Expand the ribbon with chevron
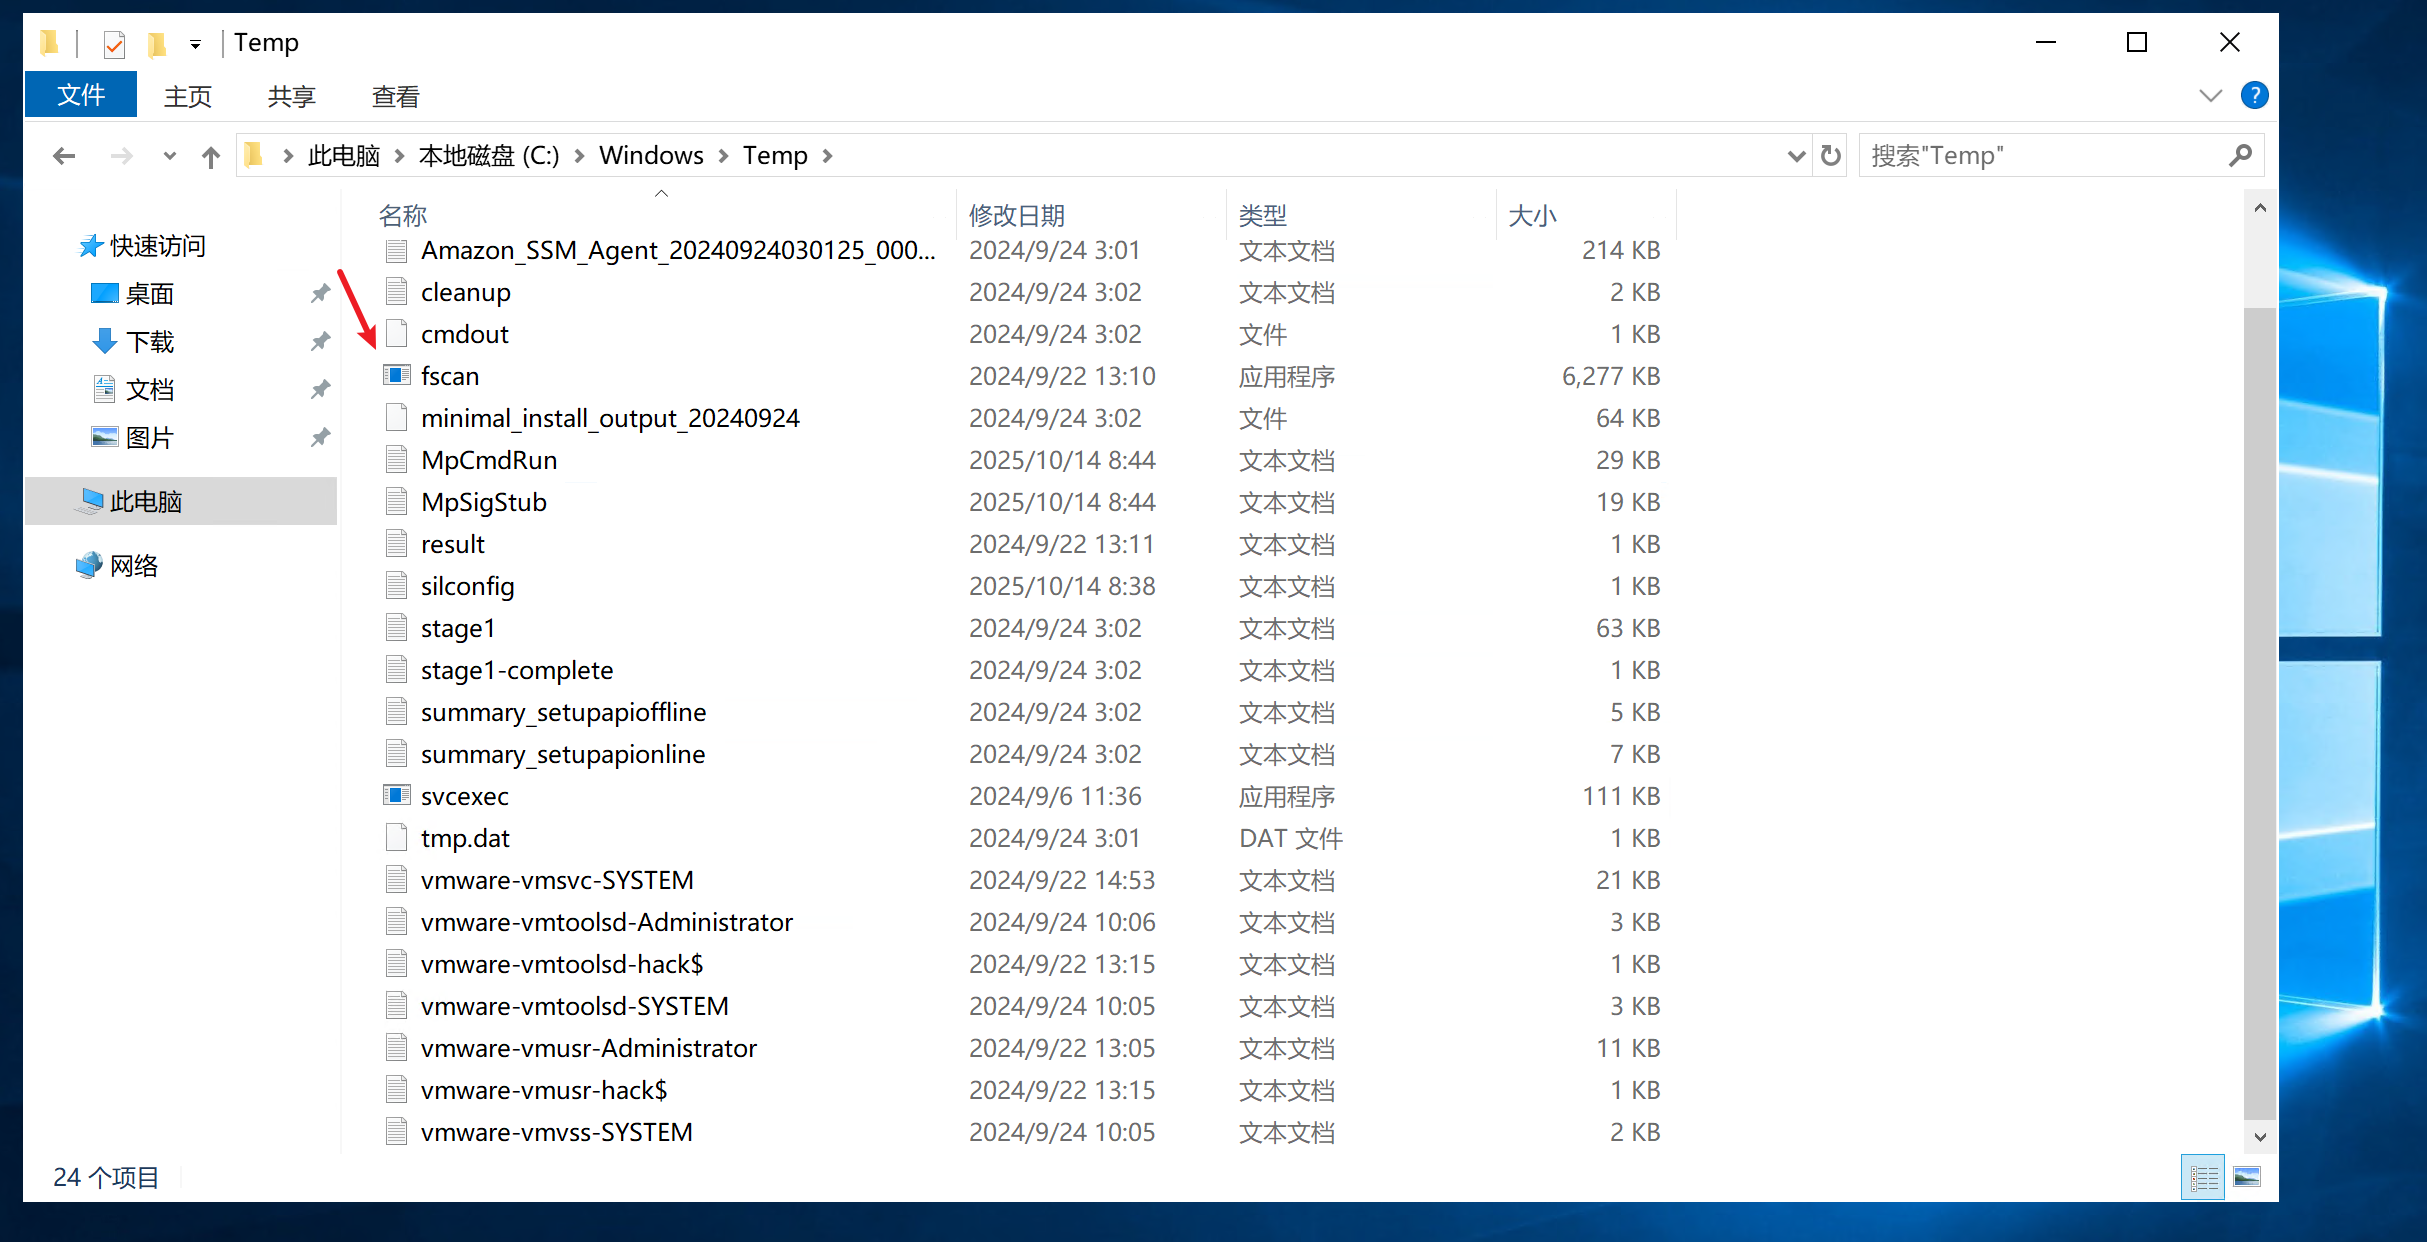2427x1242 pixels. point(2210,96)
